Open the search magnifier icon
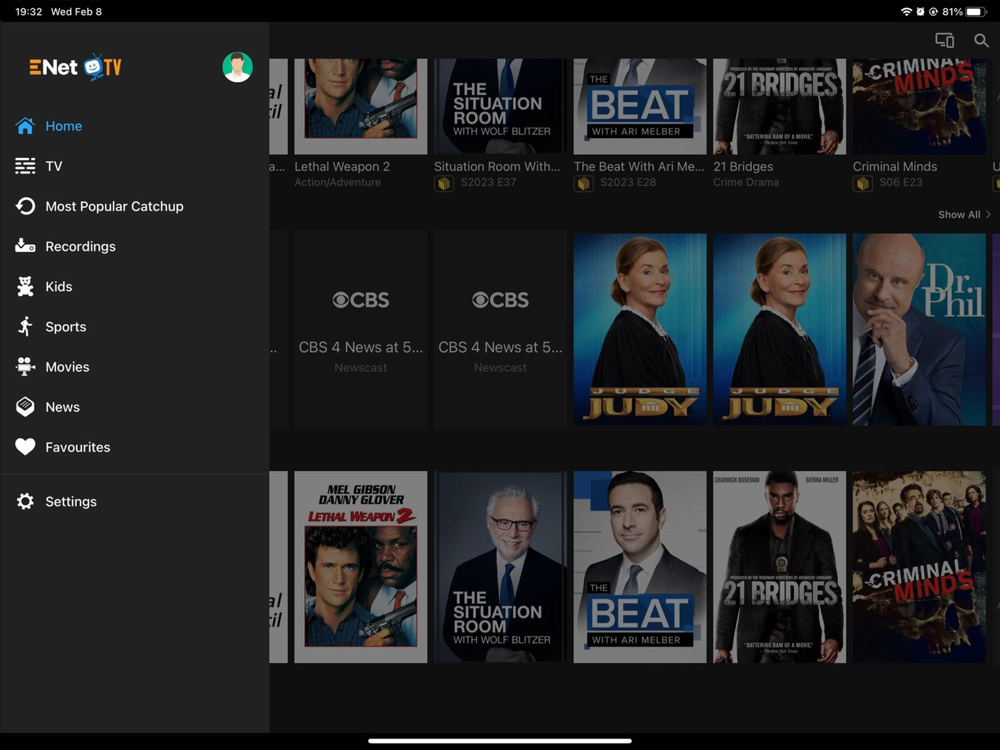1000x750 pixels. (981, 40)
